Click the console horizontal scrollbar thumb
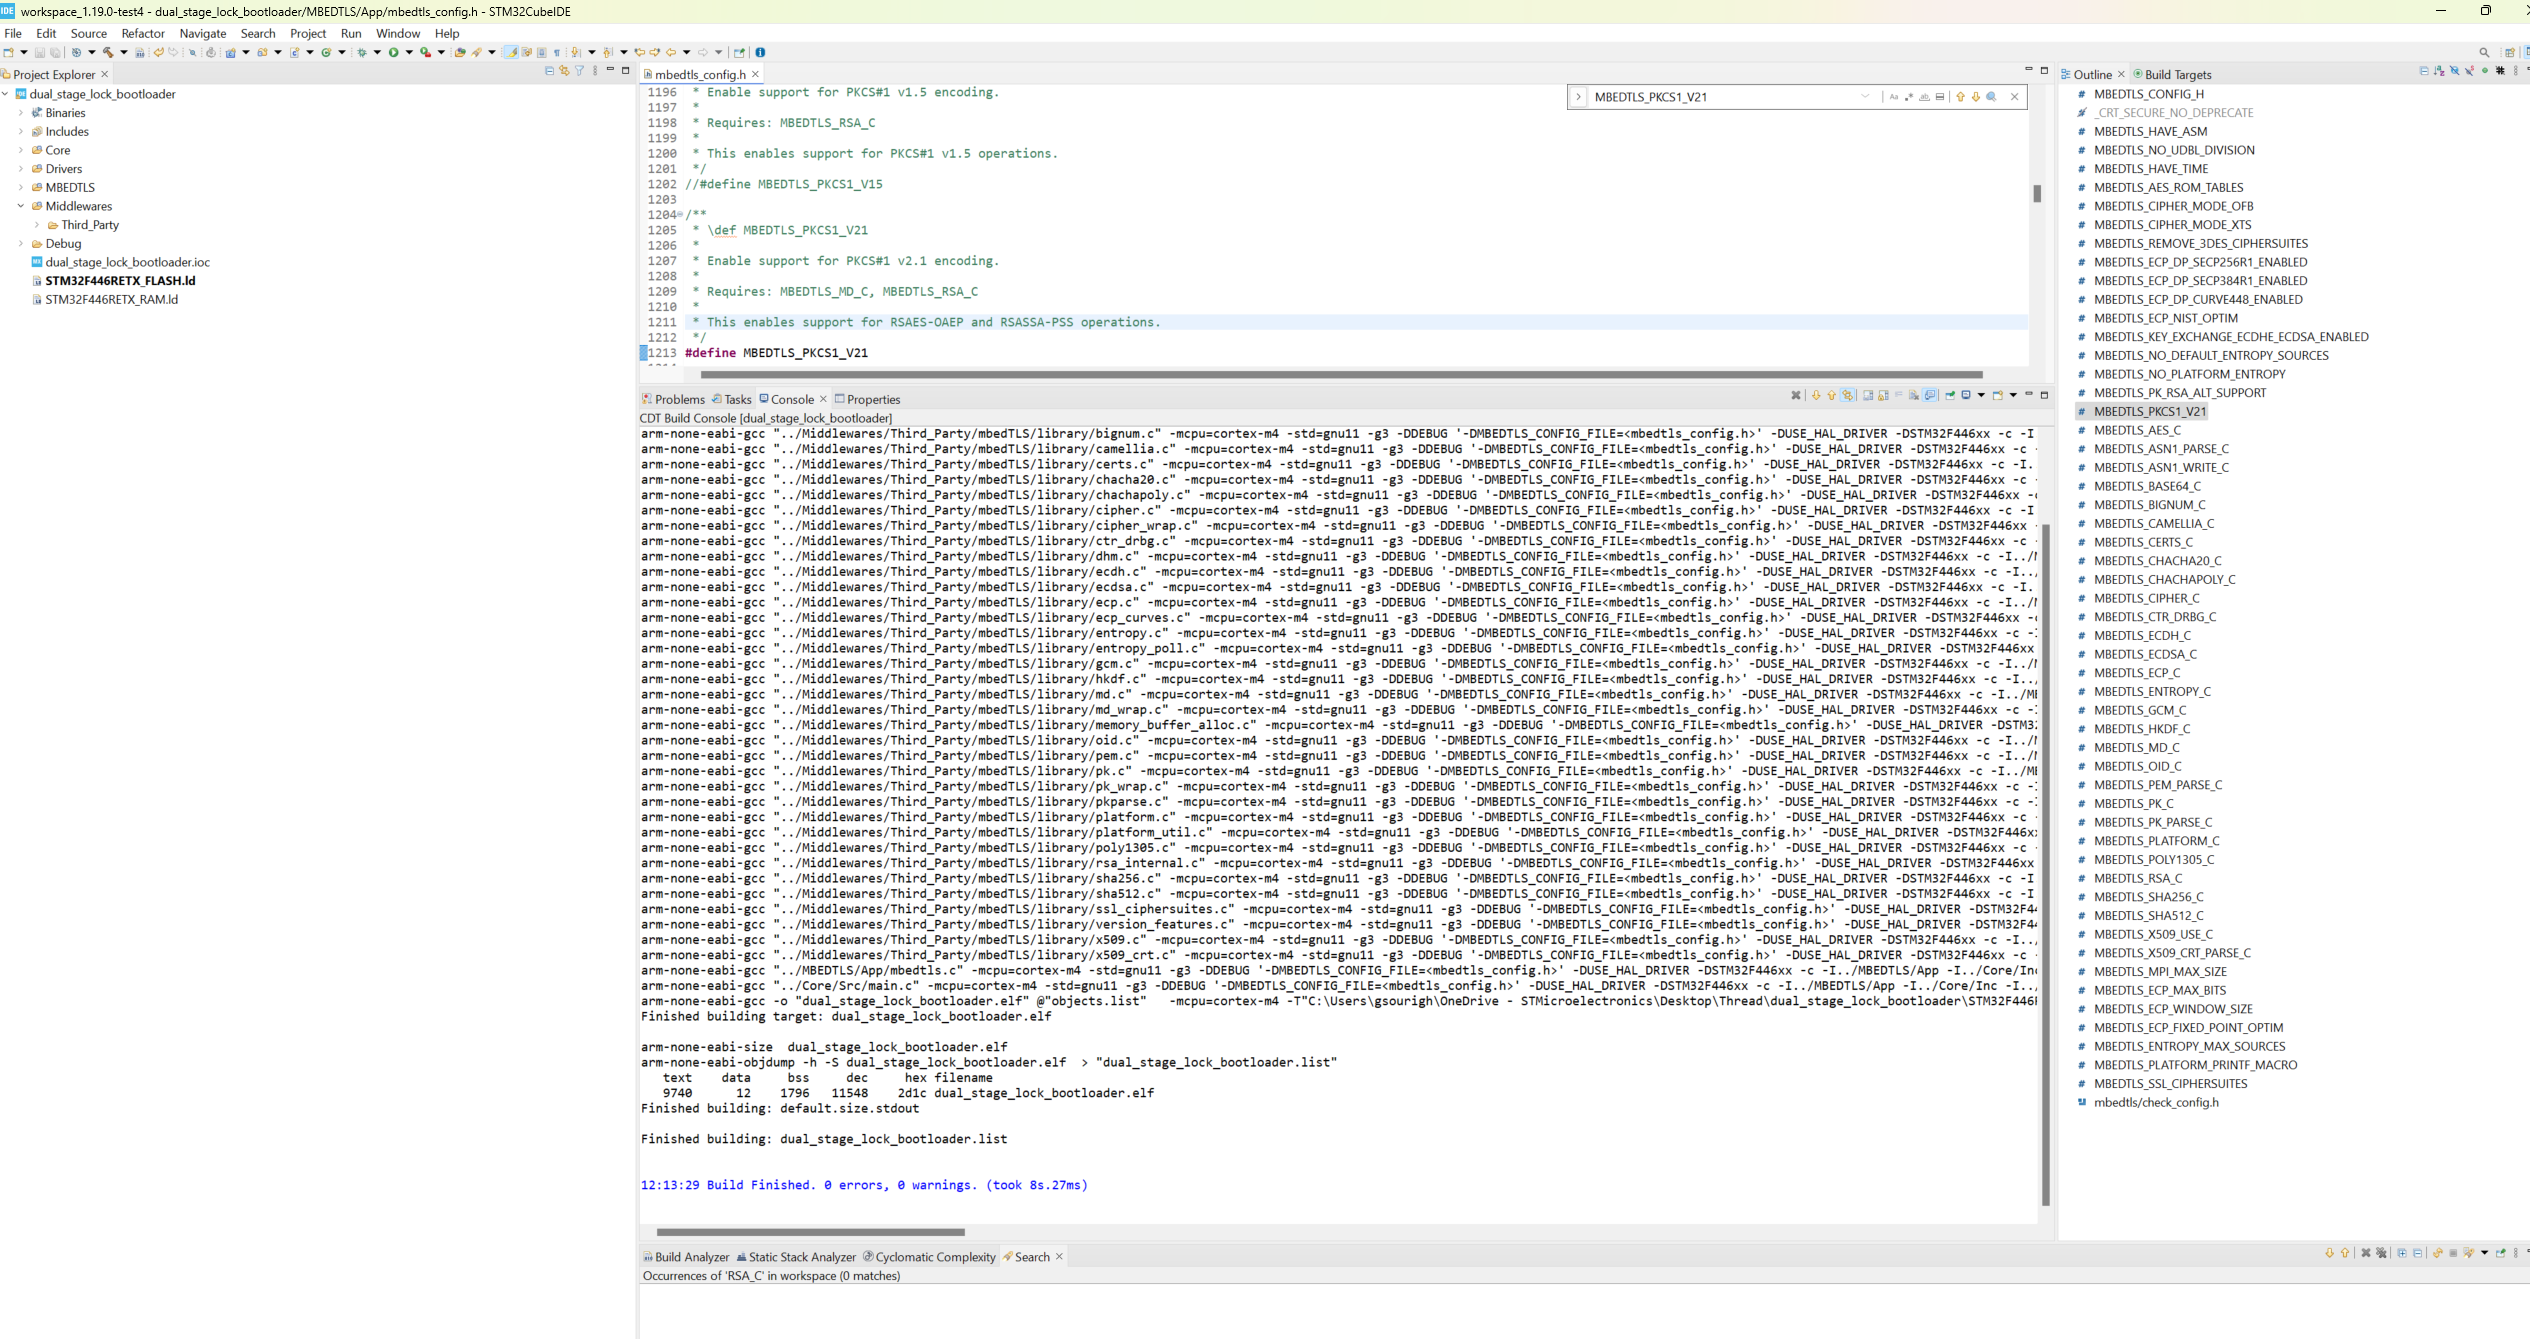This screenshot has width=2530, height=1339. 810,1232
